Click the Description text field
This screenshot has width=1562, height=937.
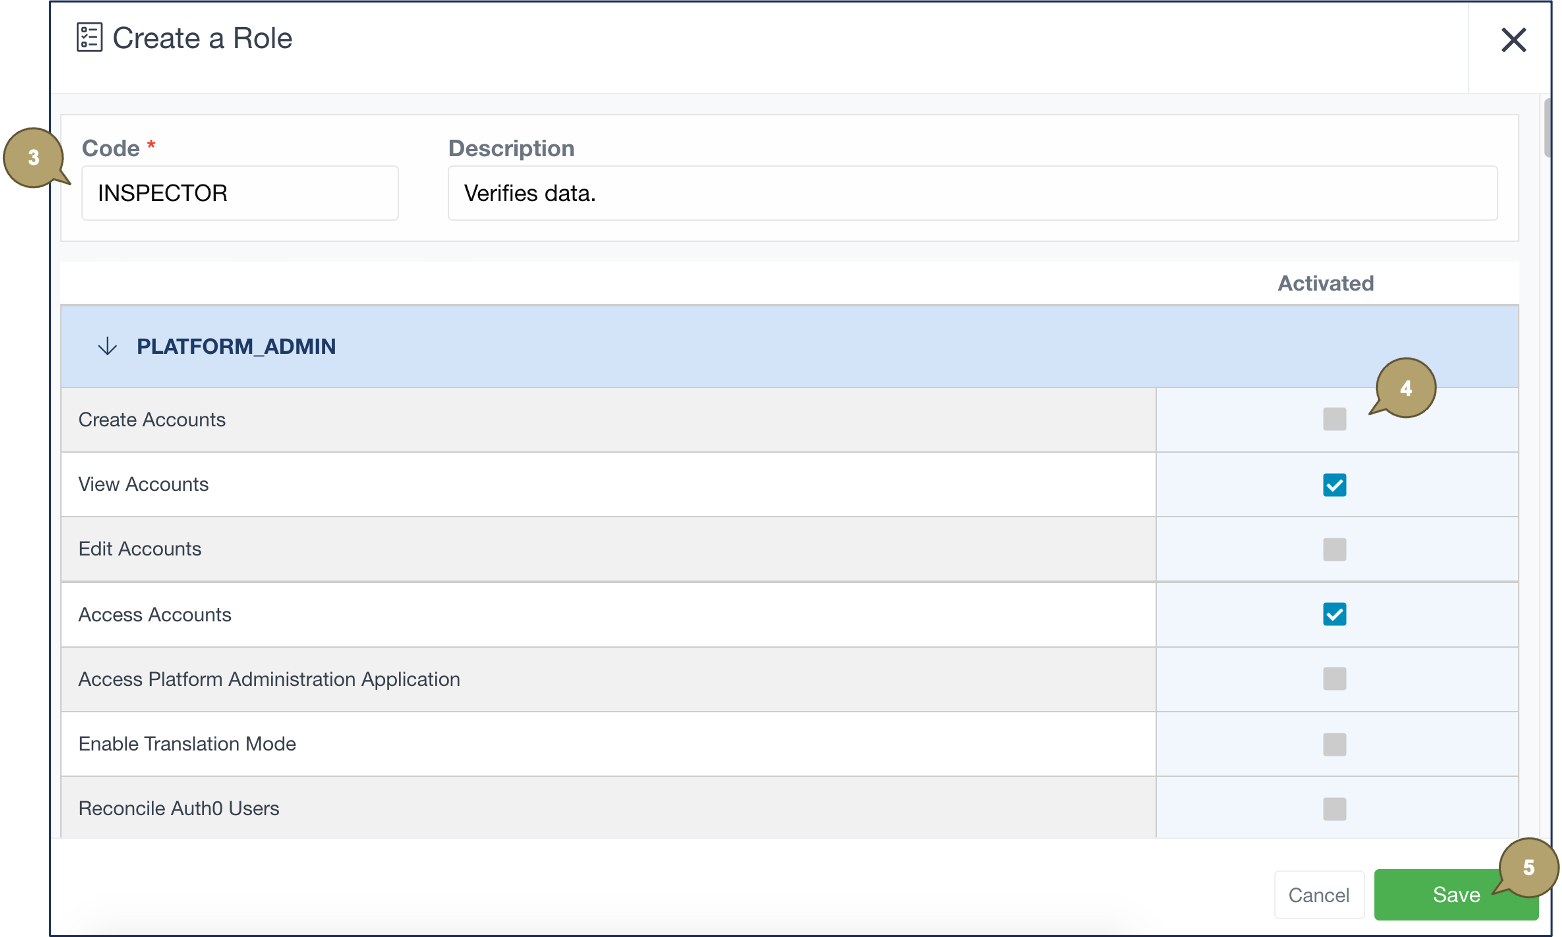972,193
